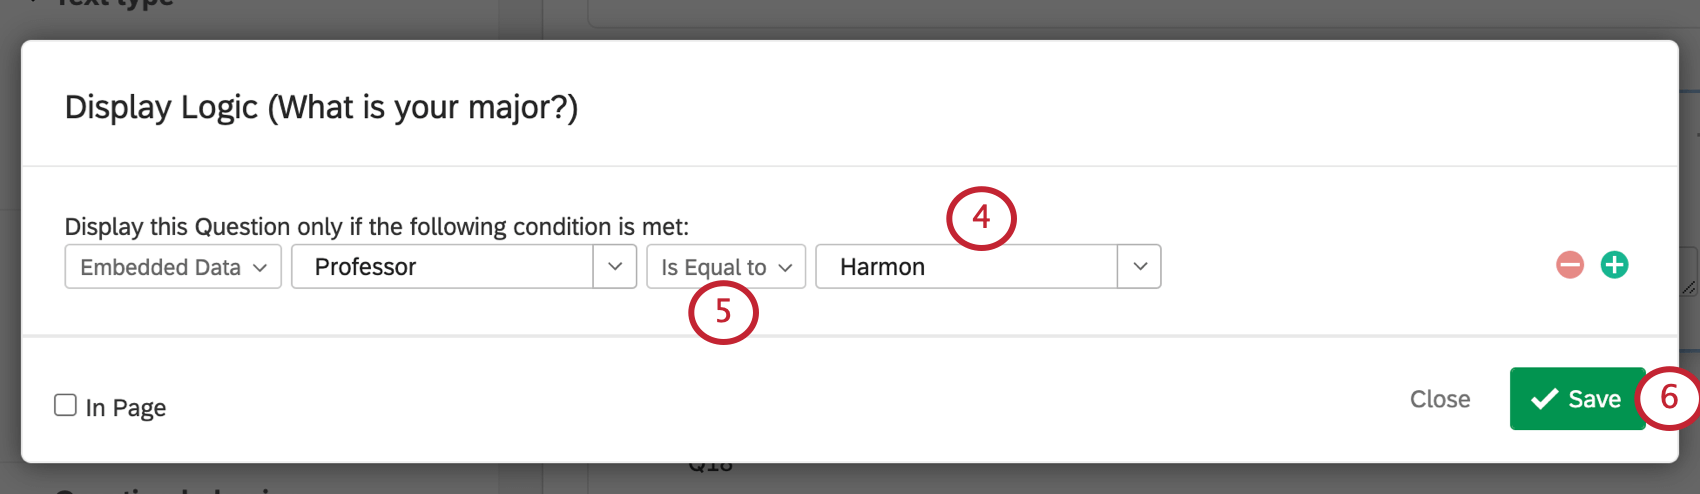Click the red step 4 marker

click(981, 217)
